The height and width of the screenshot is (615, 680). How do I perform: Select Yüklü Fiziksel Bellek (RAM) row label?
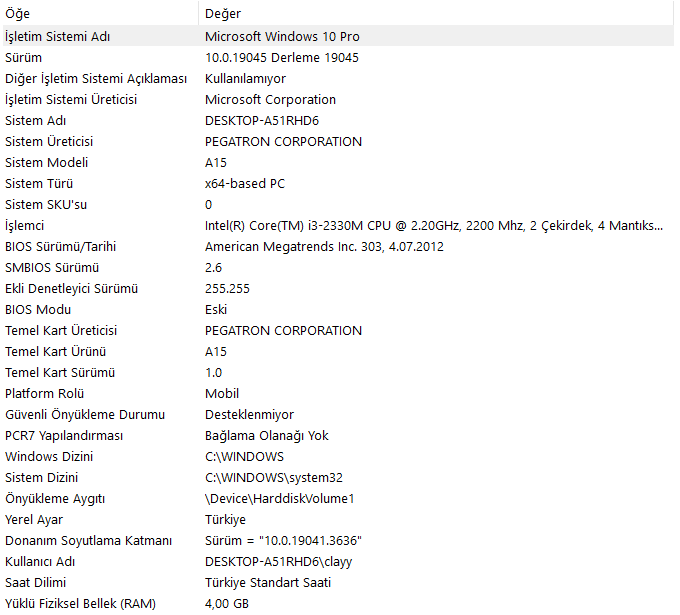(80, 604)
